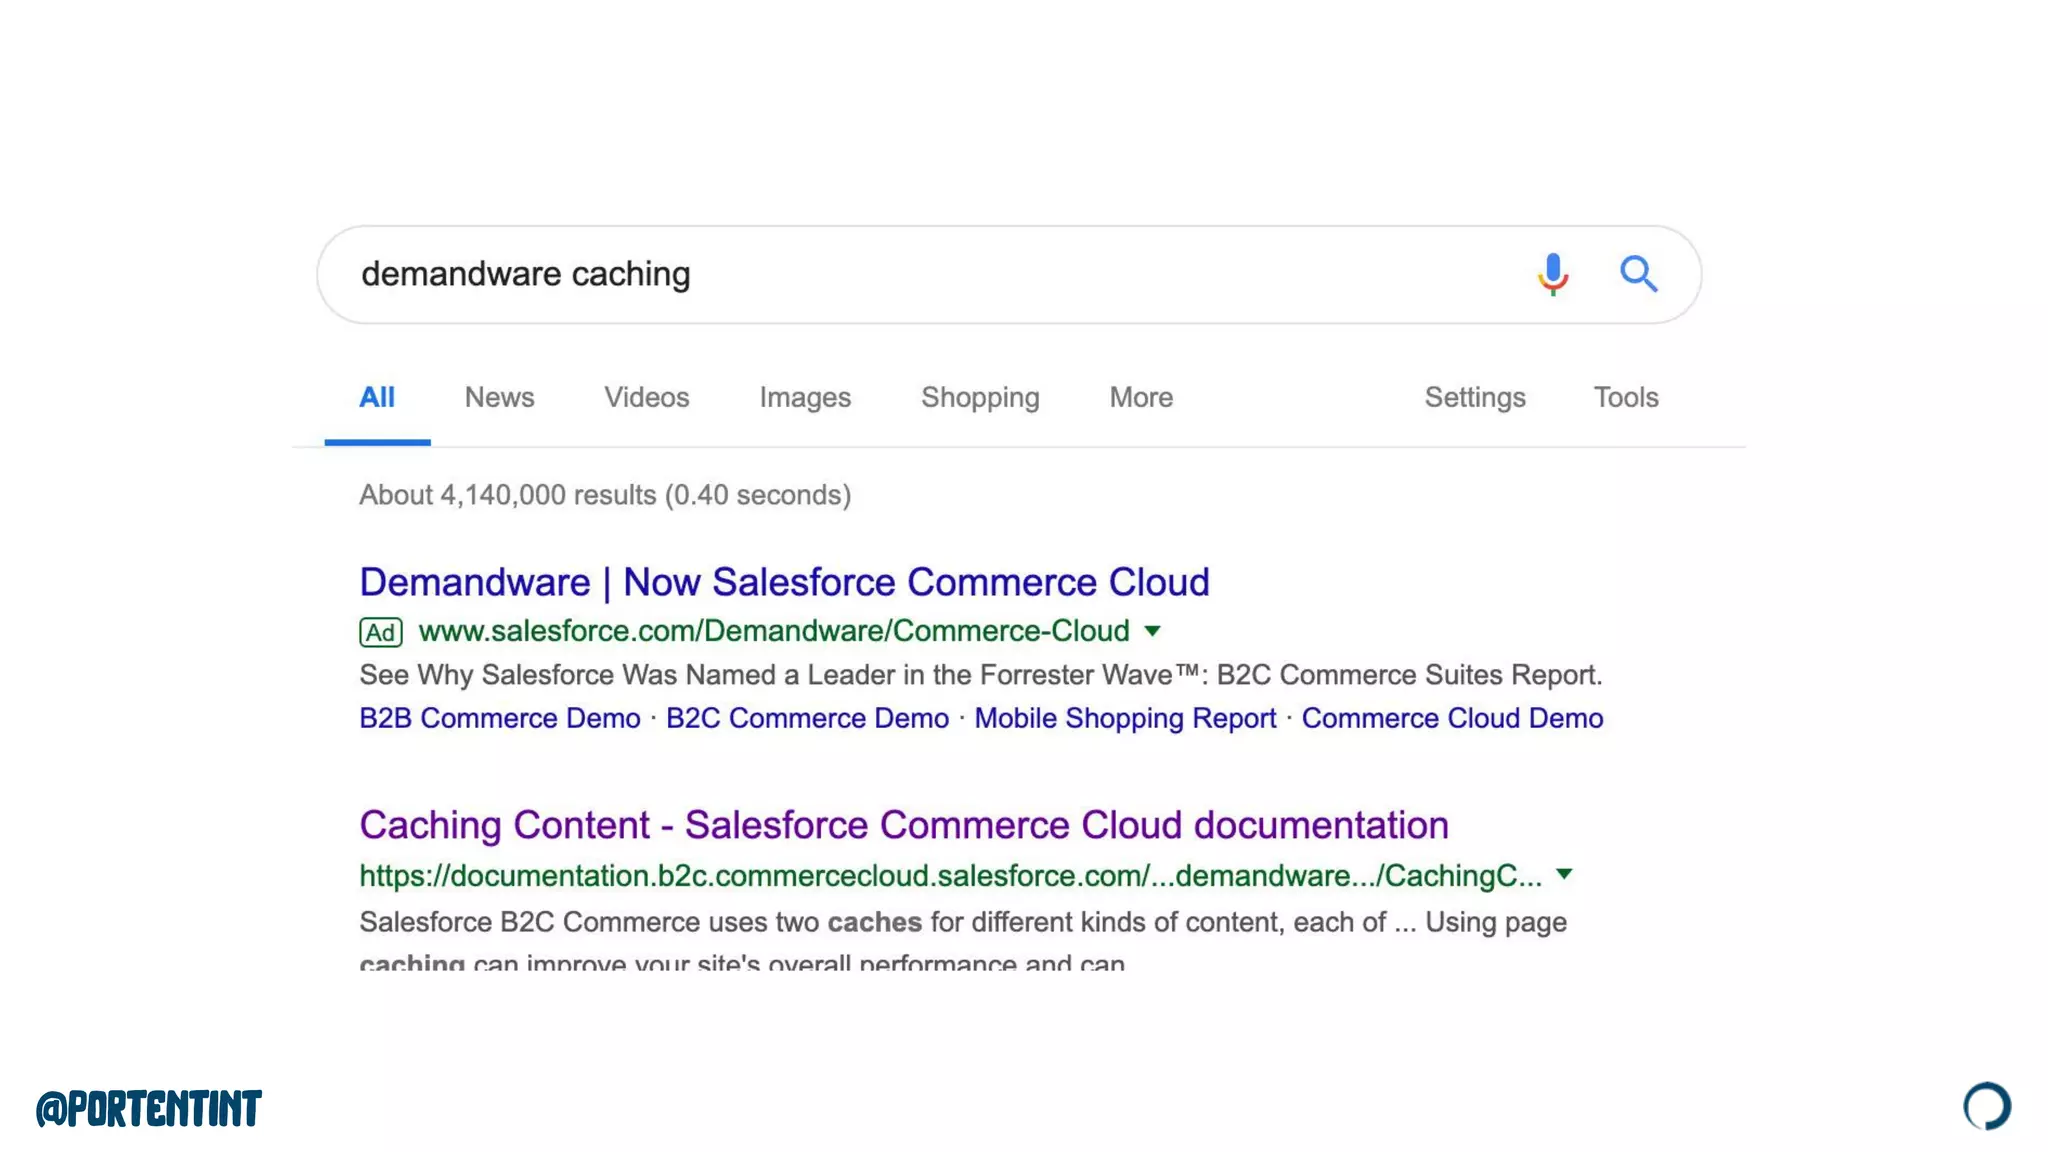
Task: Open the More search categories menu
Action: click(1140, 397)
